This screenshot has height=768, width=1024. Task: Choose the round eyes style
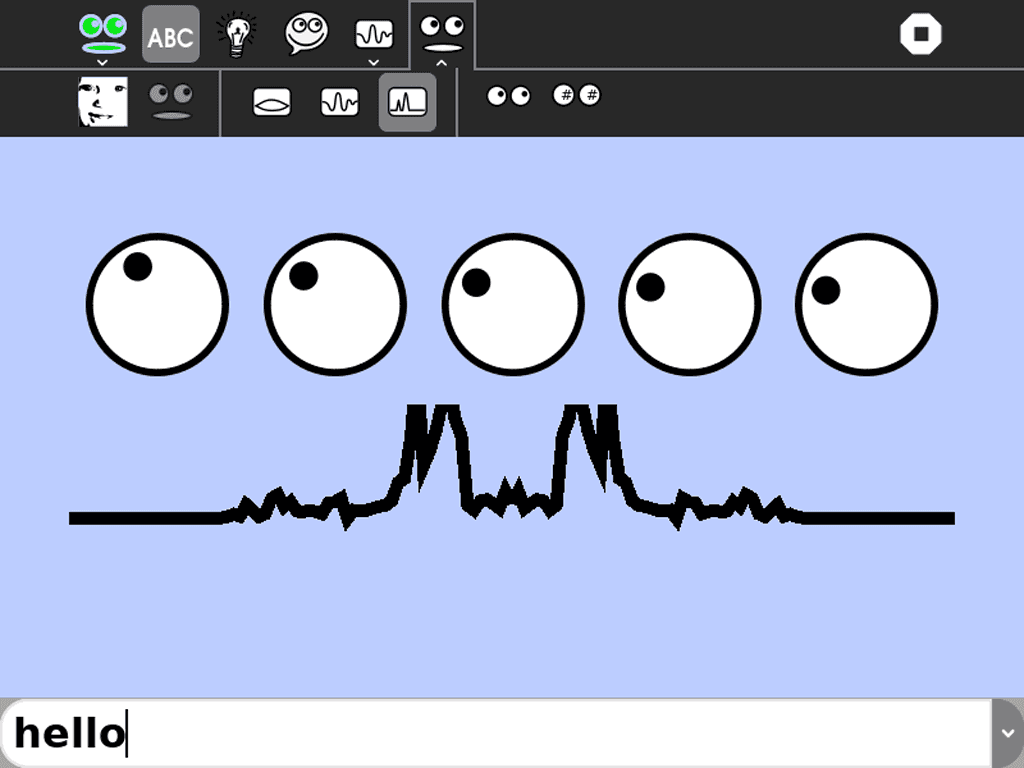coord(509,96)
